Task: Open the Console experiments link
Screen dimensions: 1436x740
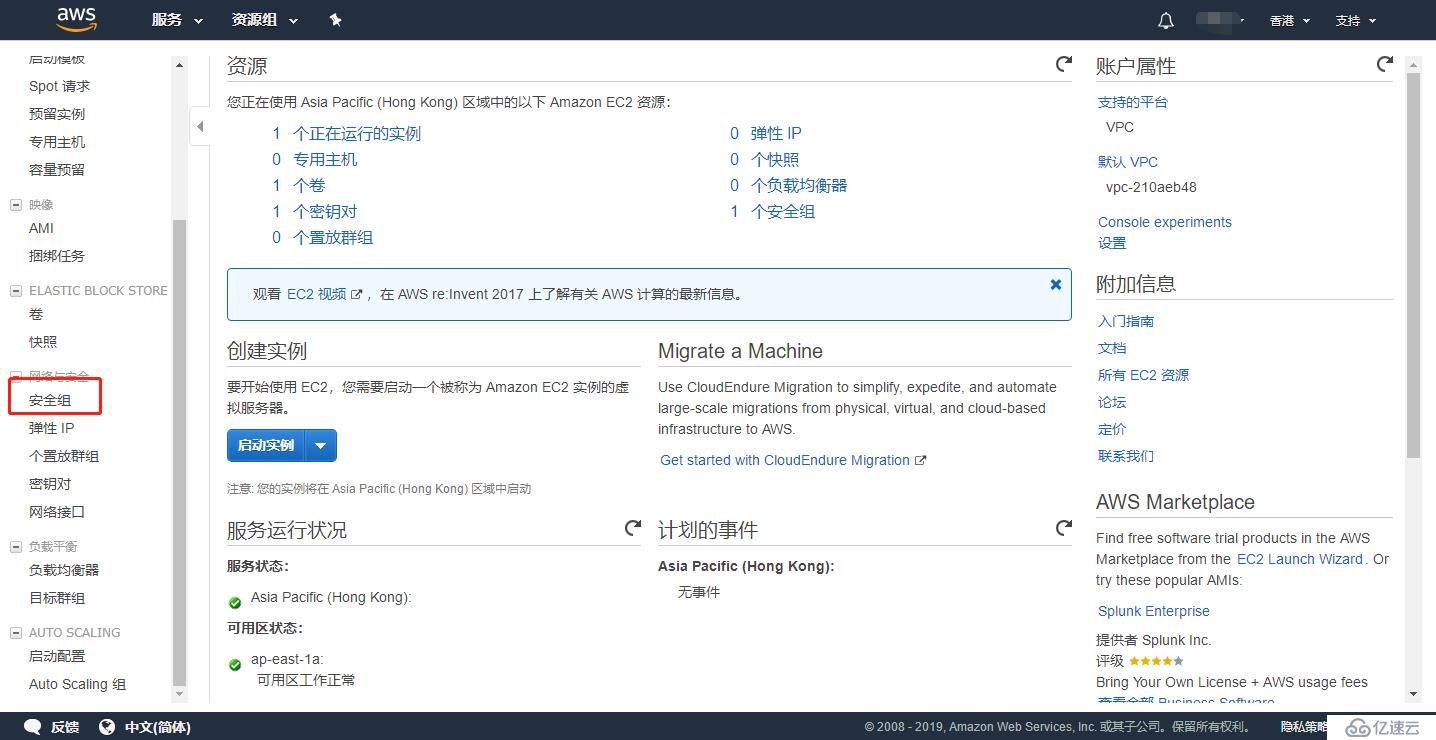Action: 1165,222
